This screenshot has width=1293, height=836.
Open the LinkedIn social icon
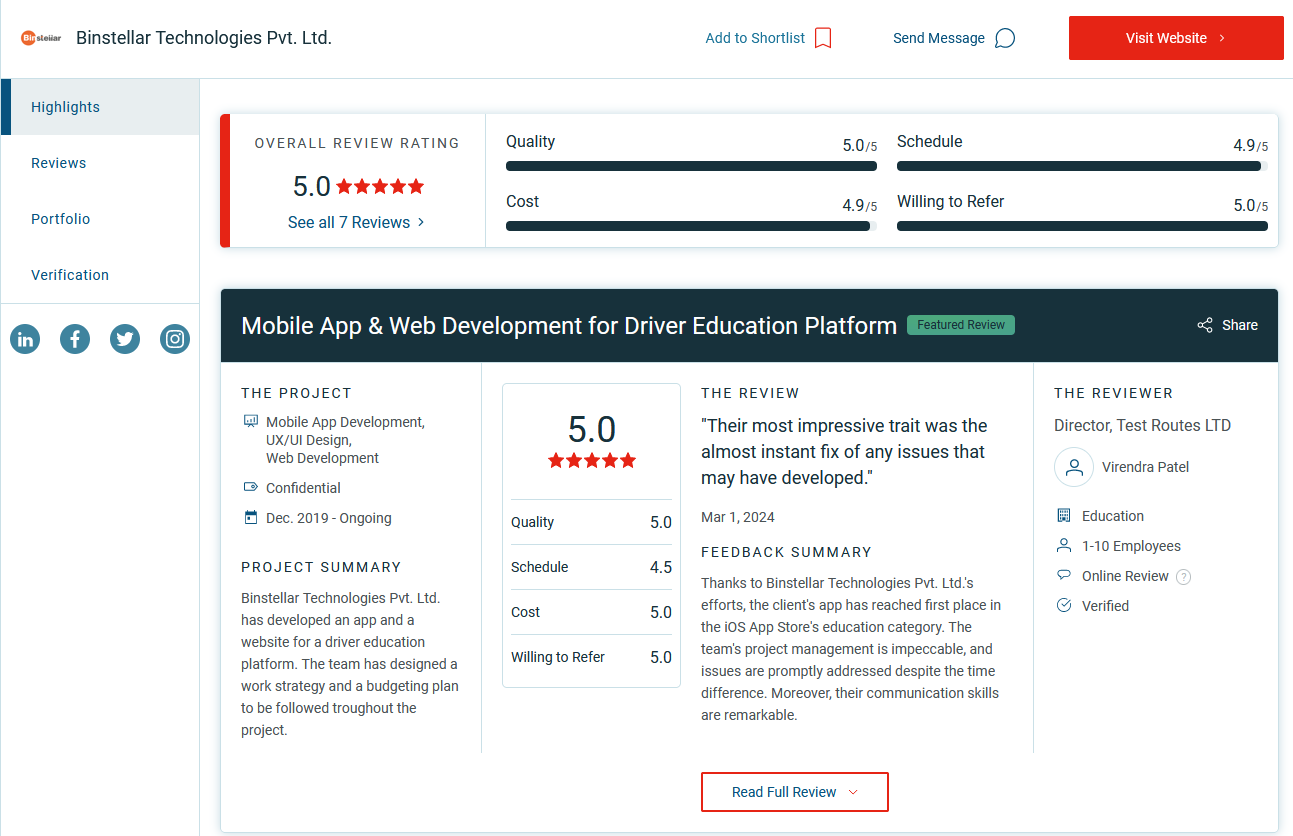[x=25, y=339]
